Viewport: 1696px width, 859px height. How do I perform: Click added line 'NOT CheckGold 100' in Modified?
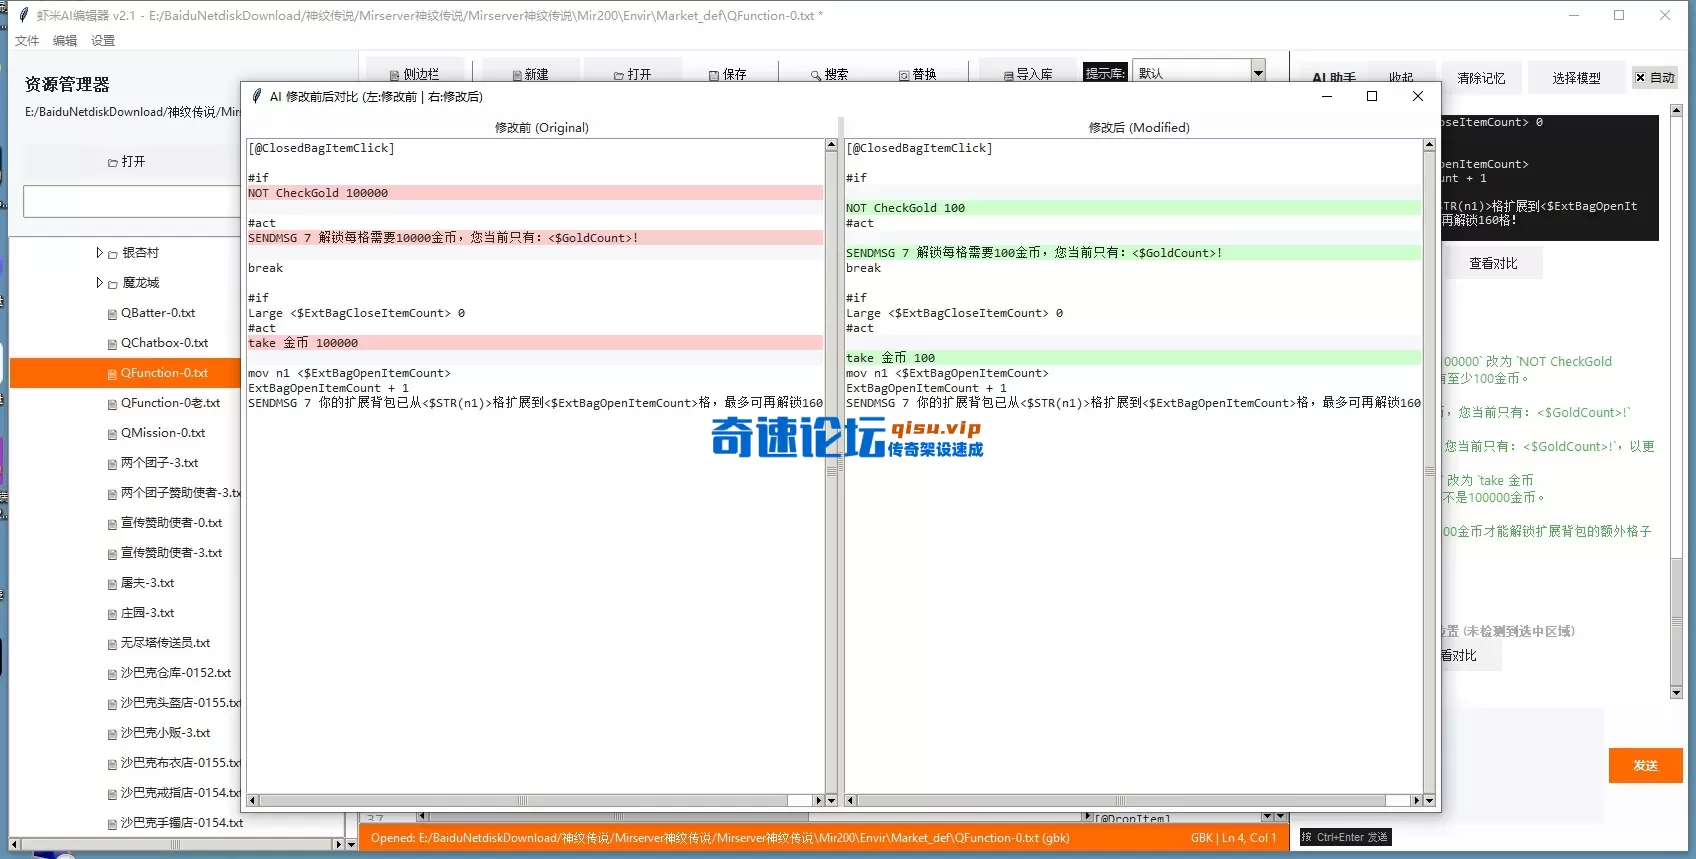[x=1133, y=208]
